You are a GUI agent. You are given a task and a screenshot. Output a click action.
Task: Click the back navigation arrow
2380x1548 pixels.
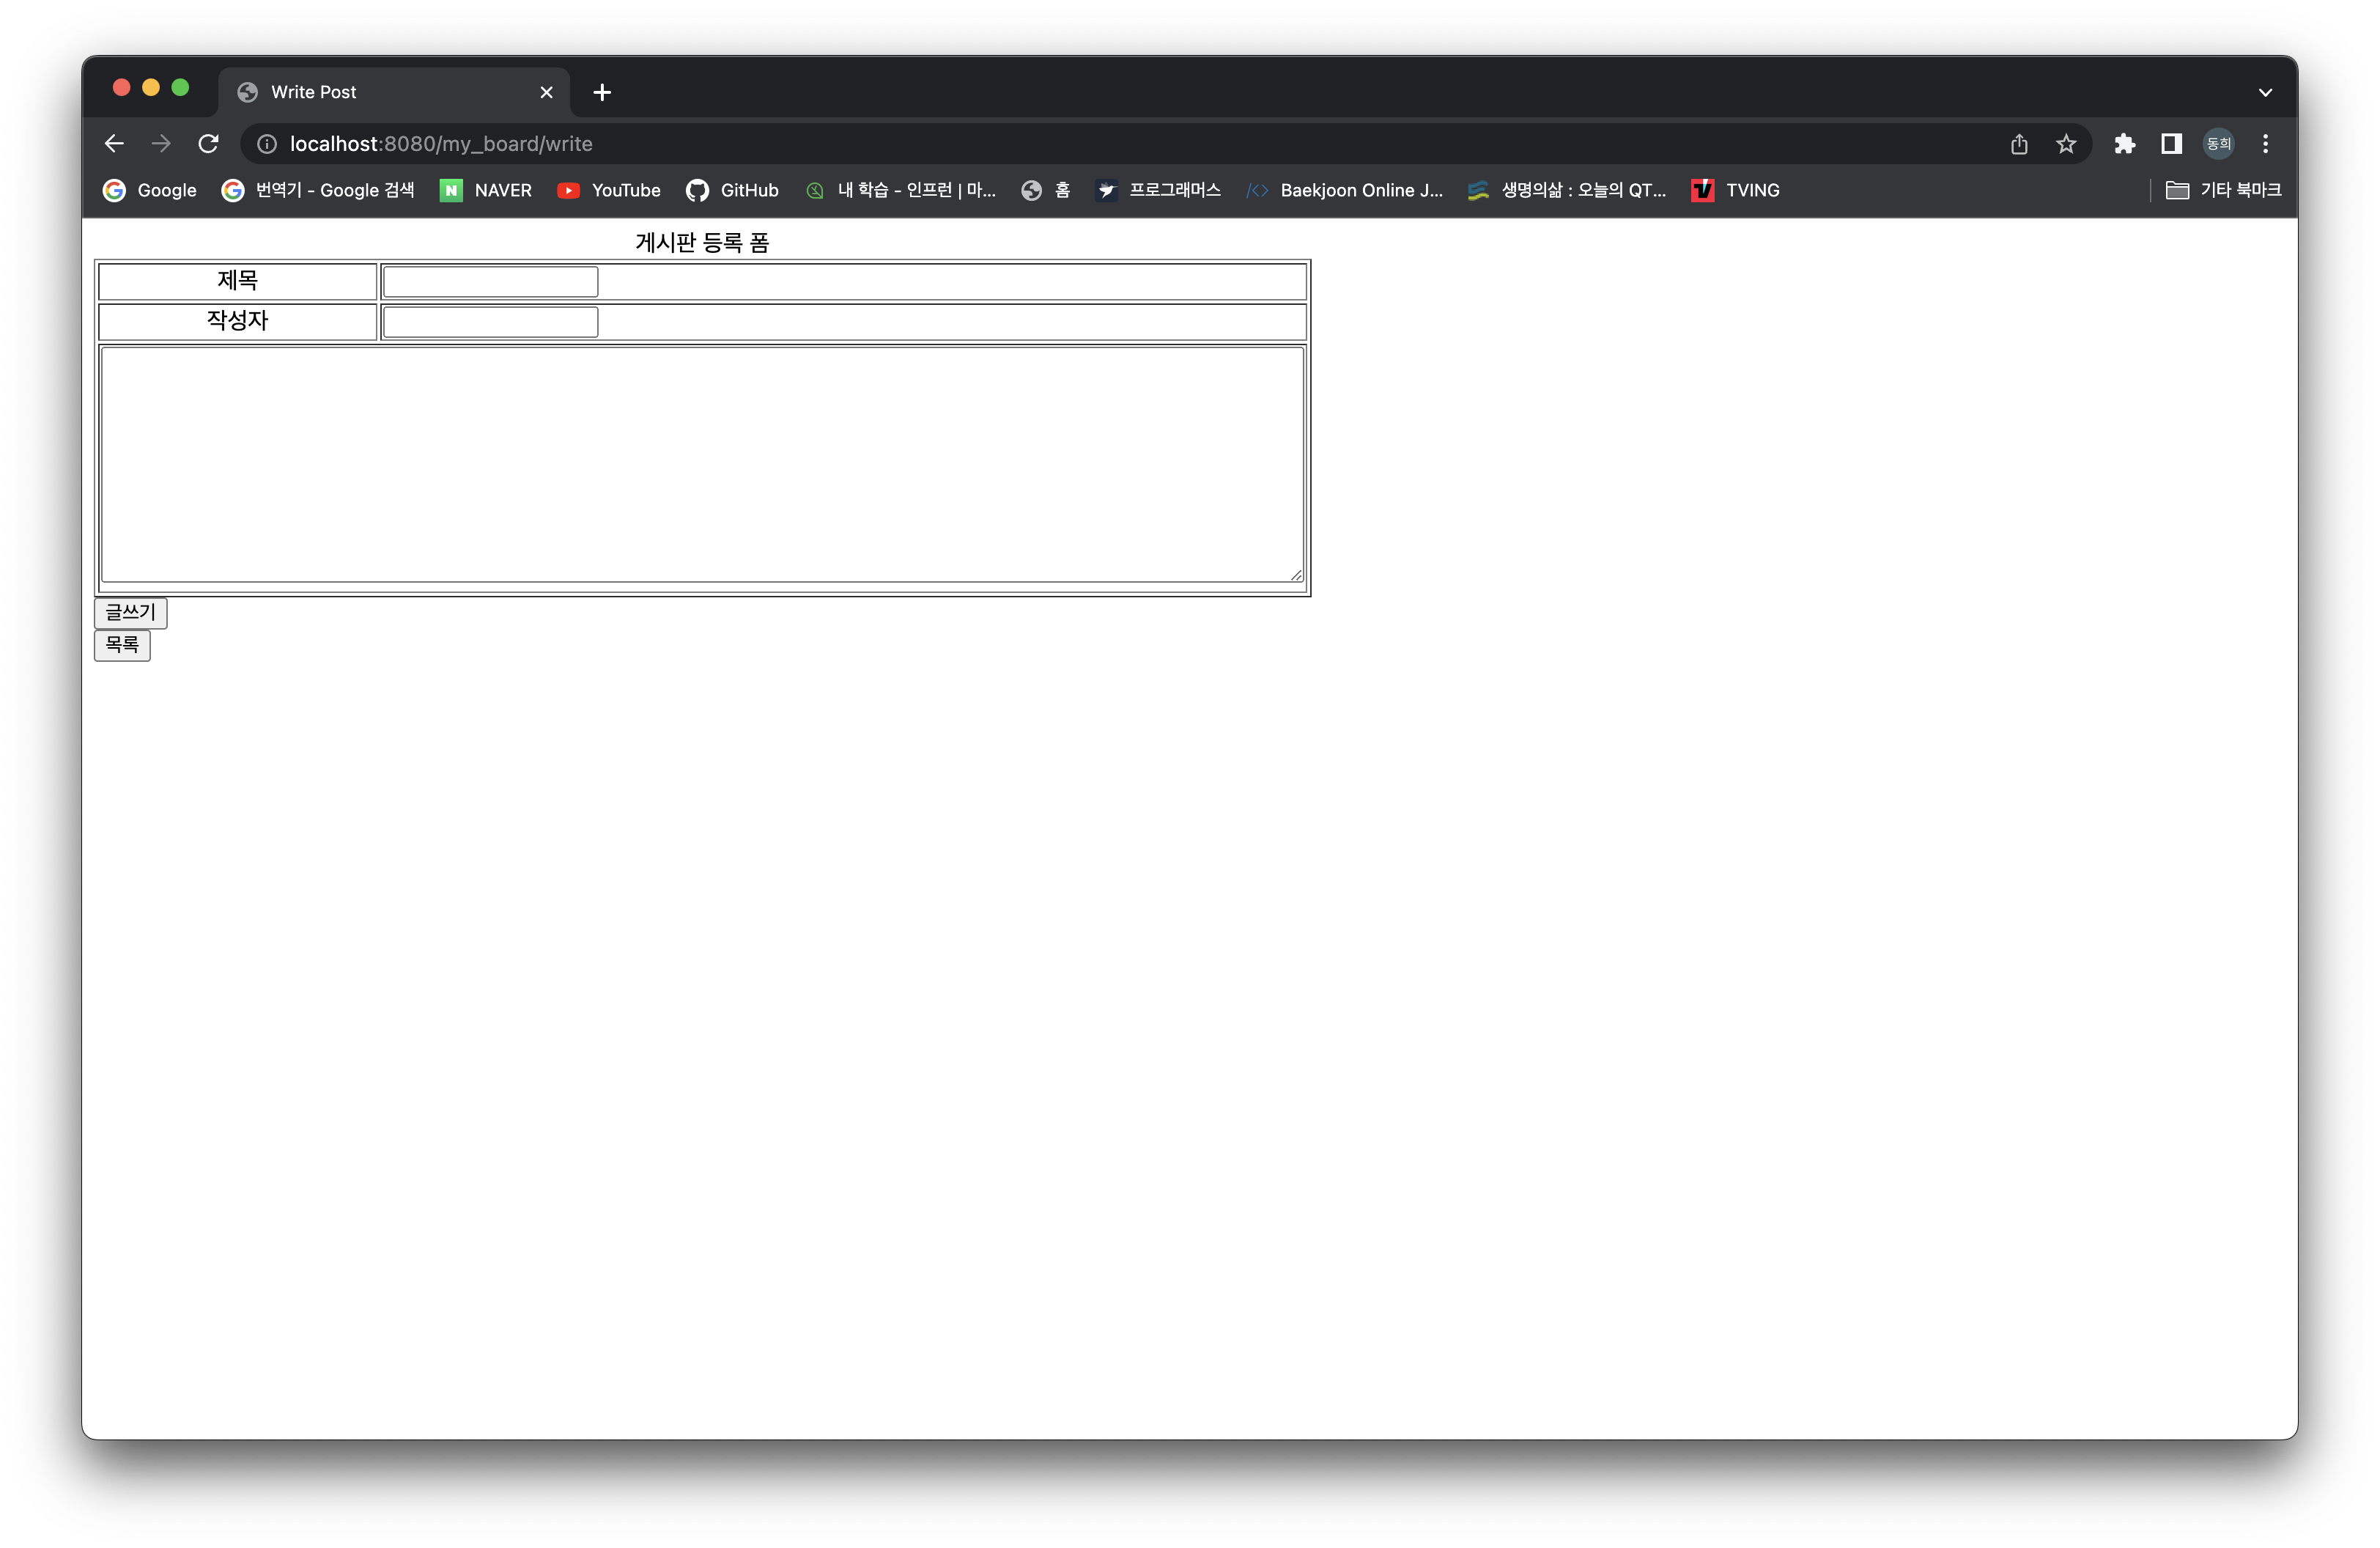click(x=114, y=142)
